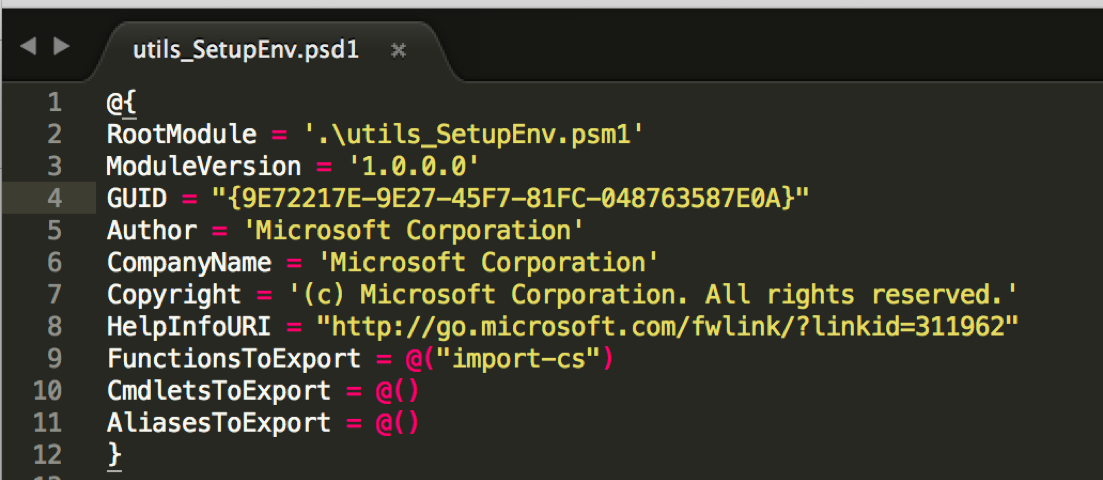Image resolution: width=1103 pixels, height=480 pixels.
Task: Click line number 4 in gutter
Action: pyautogui.click(x=54, y=198)
